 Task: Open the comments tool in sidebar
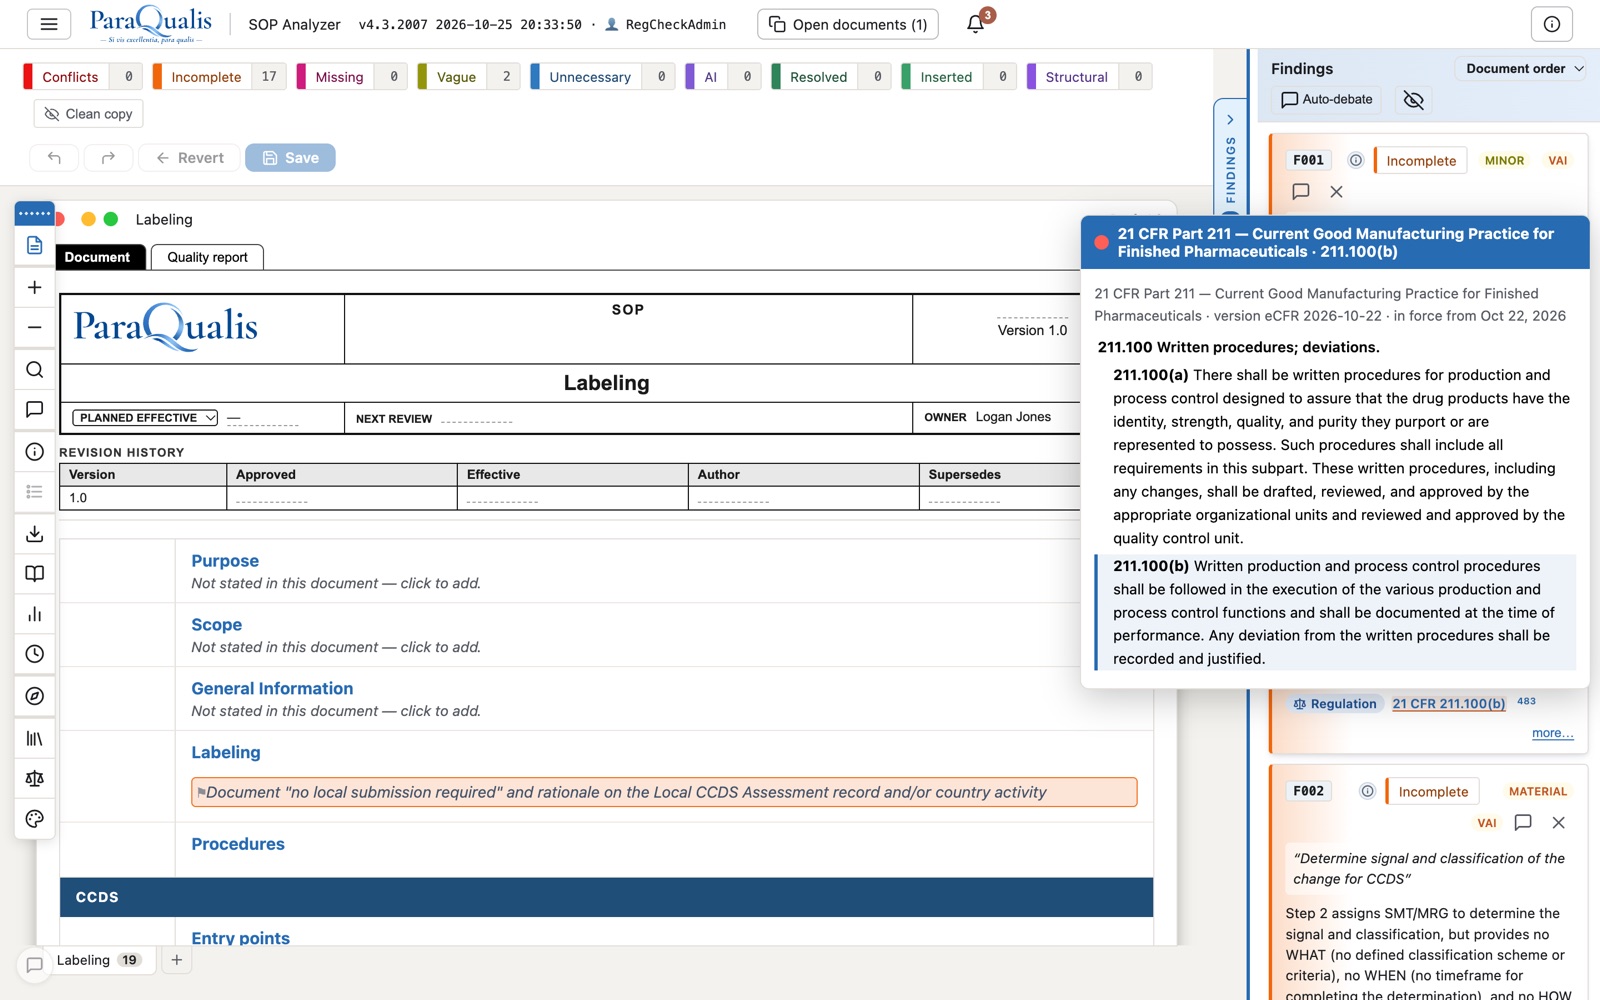[35, 409]
